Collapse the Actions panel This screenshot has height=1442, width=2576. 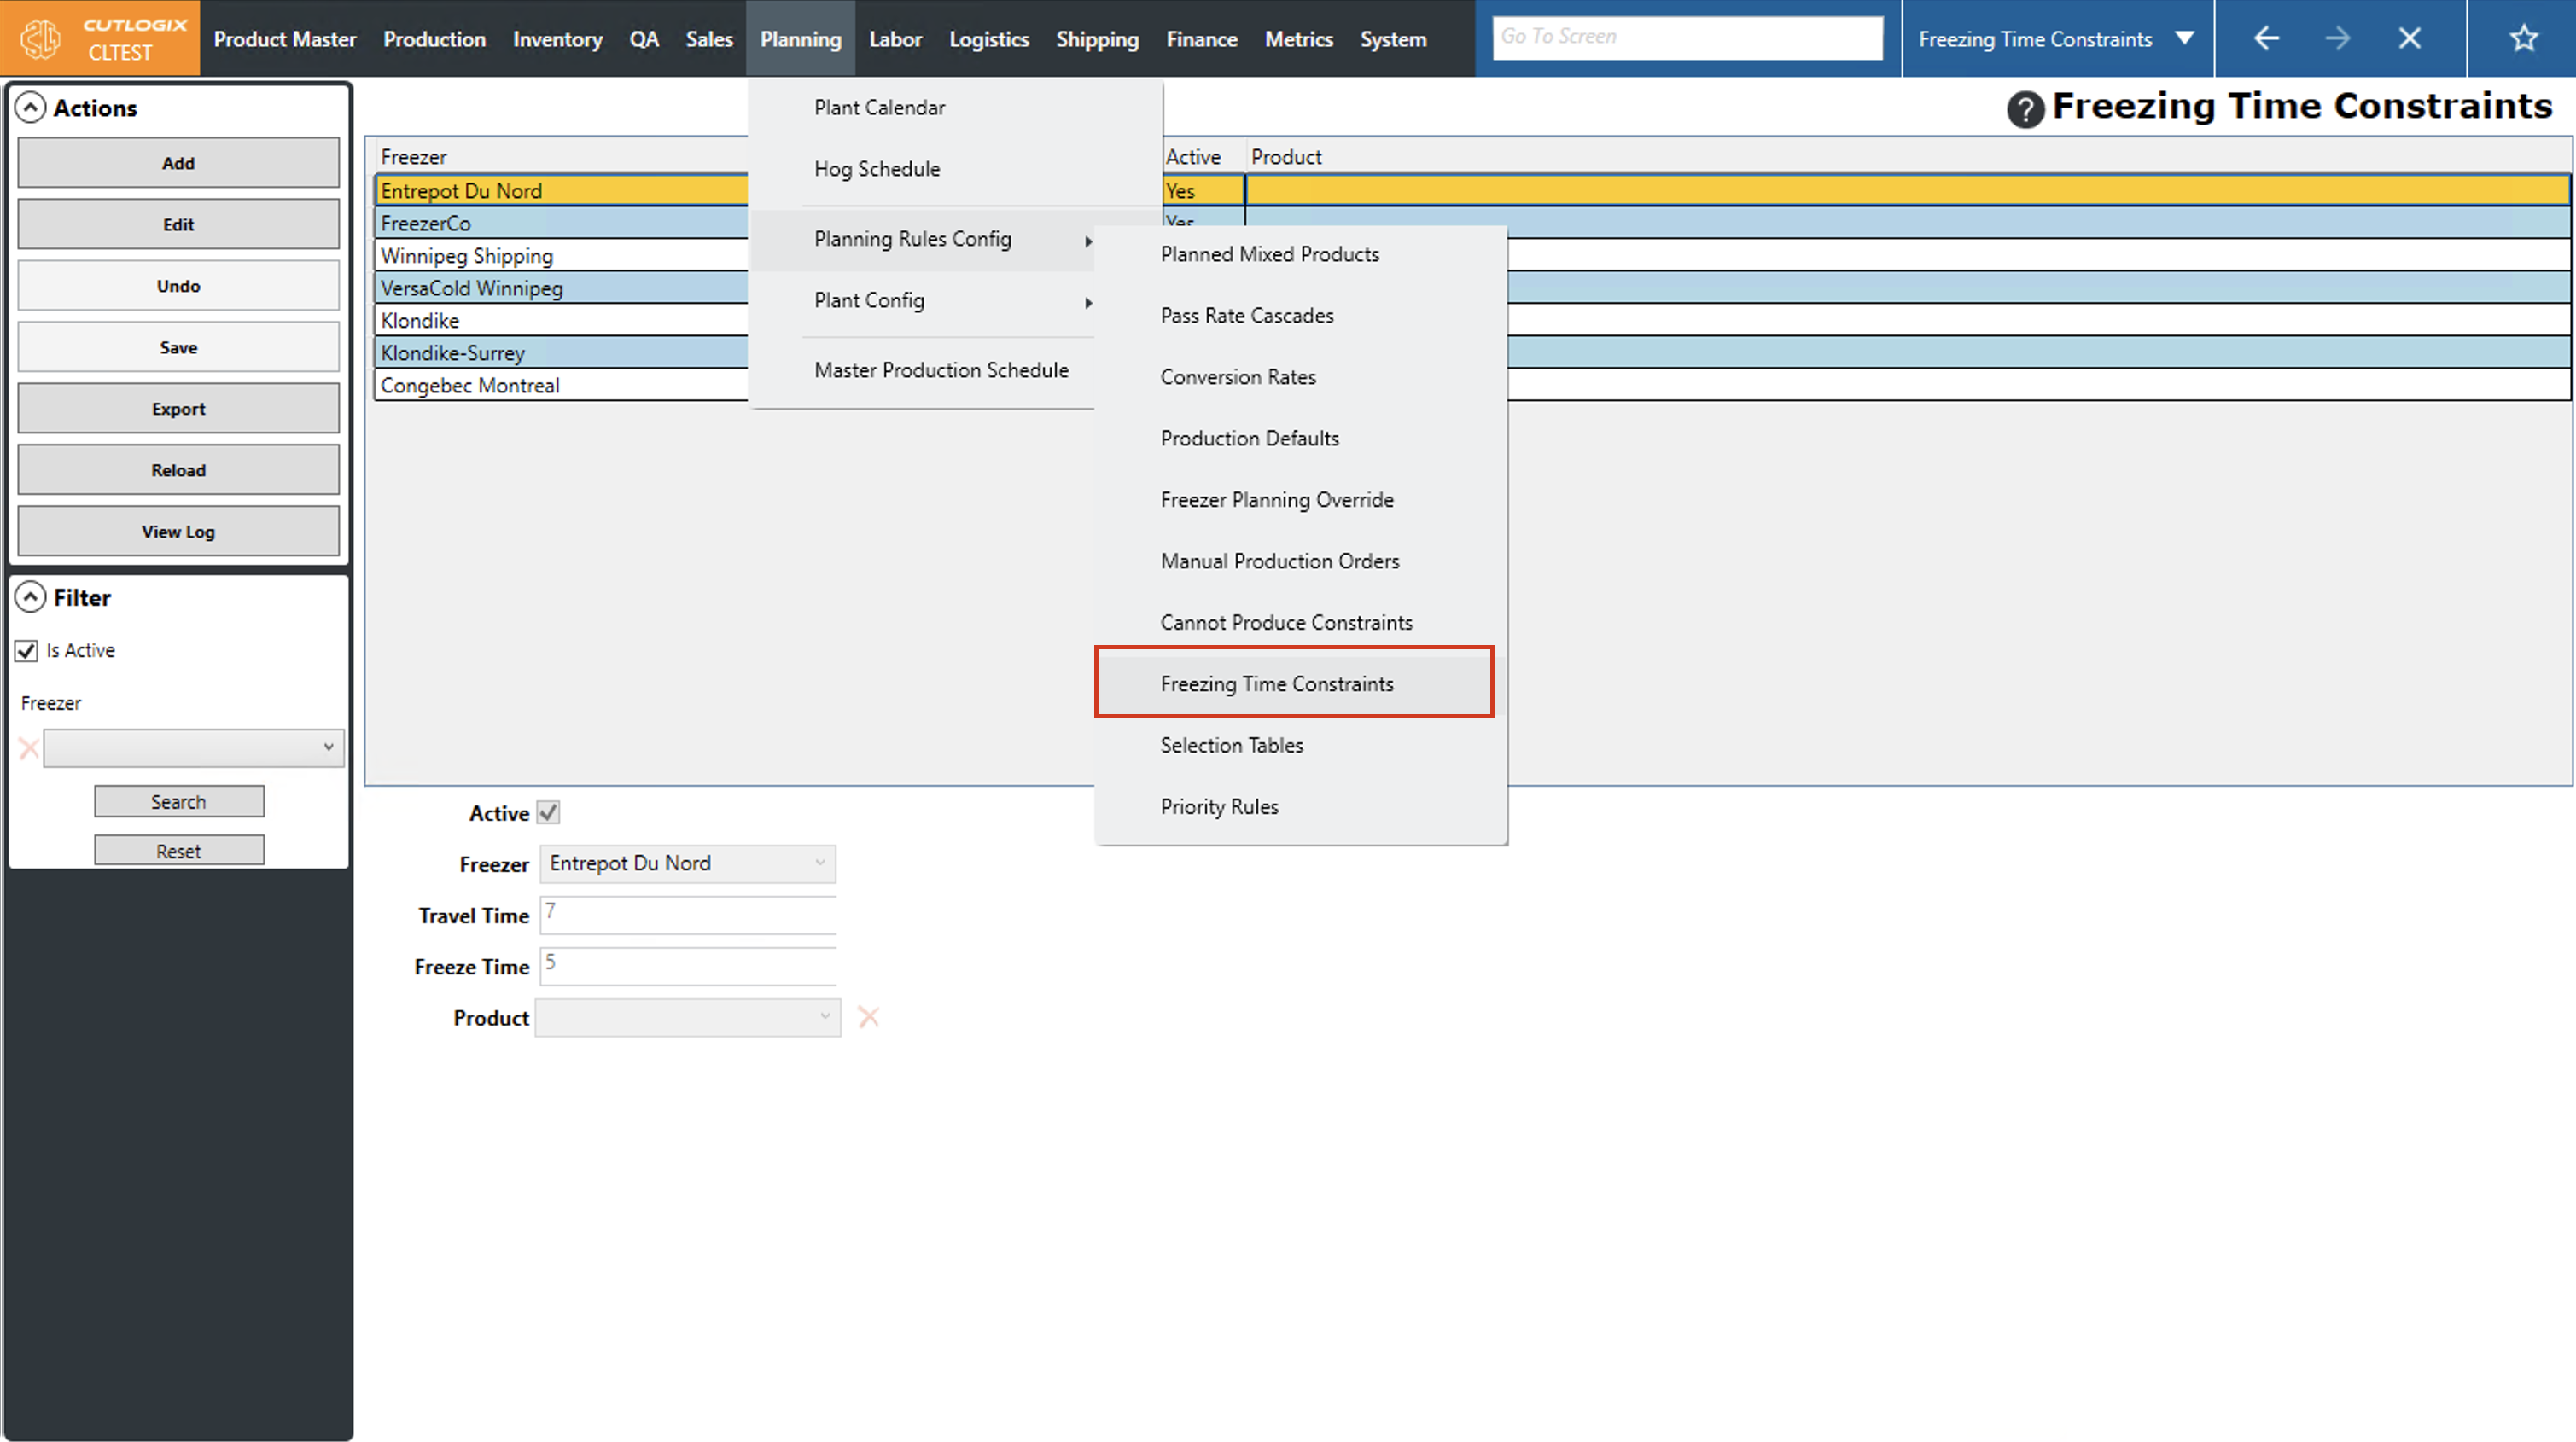pos(31,108)
